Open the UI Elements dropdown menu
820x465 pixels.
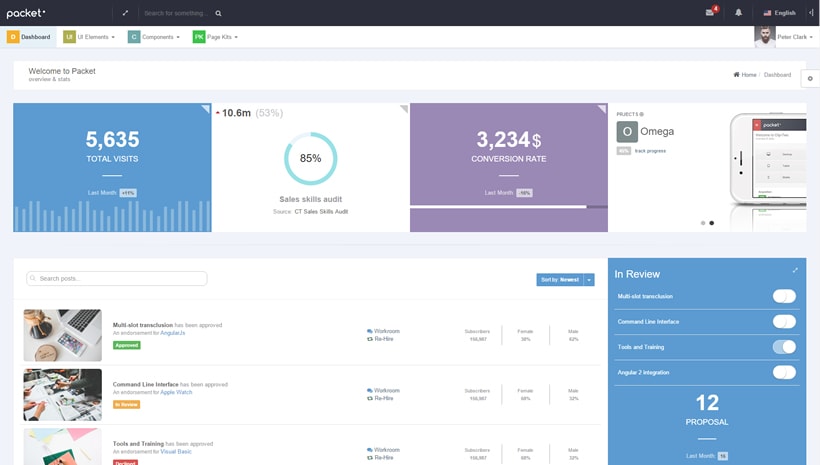point(90,37)
